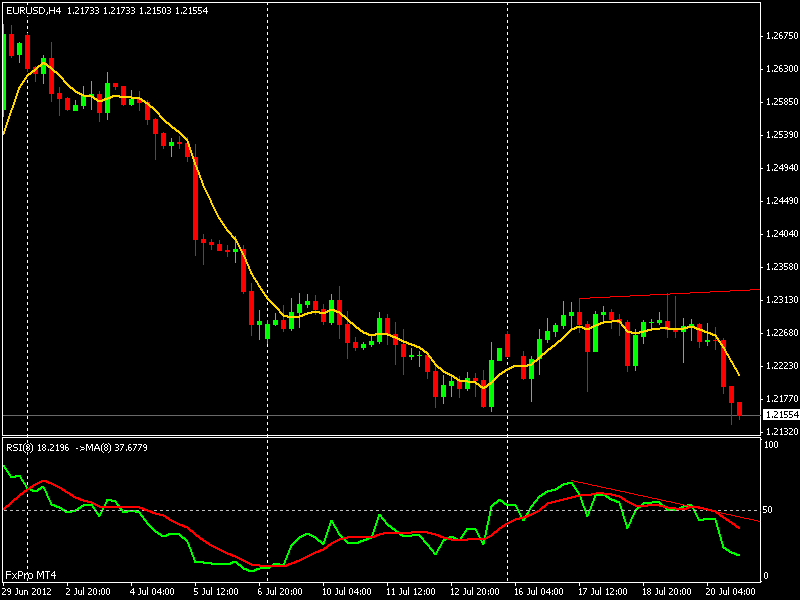Click the 20 Jul 04:00 time label
The image size is (800, 600).
[731, 592]
